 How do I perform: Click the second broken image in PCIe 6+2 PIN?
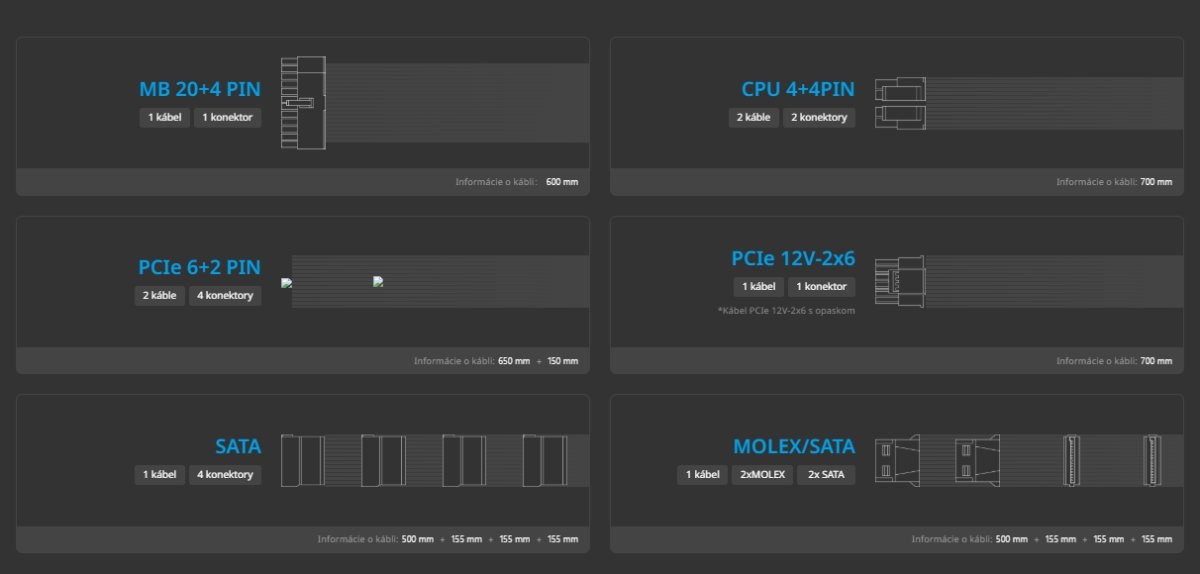tap(378, 282)
